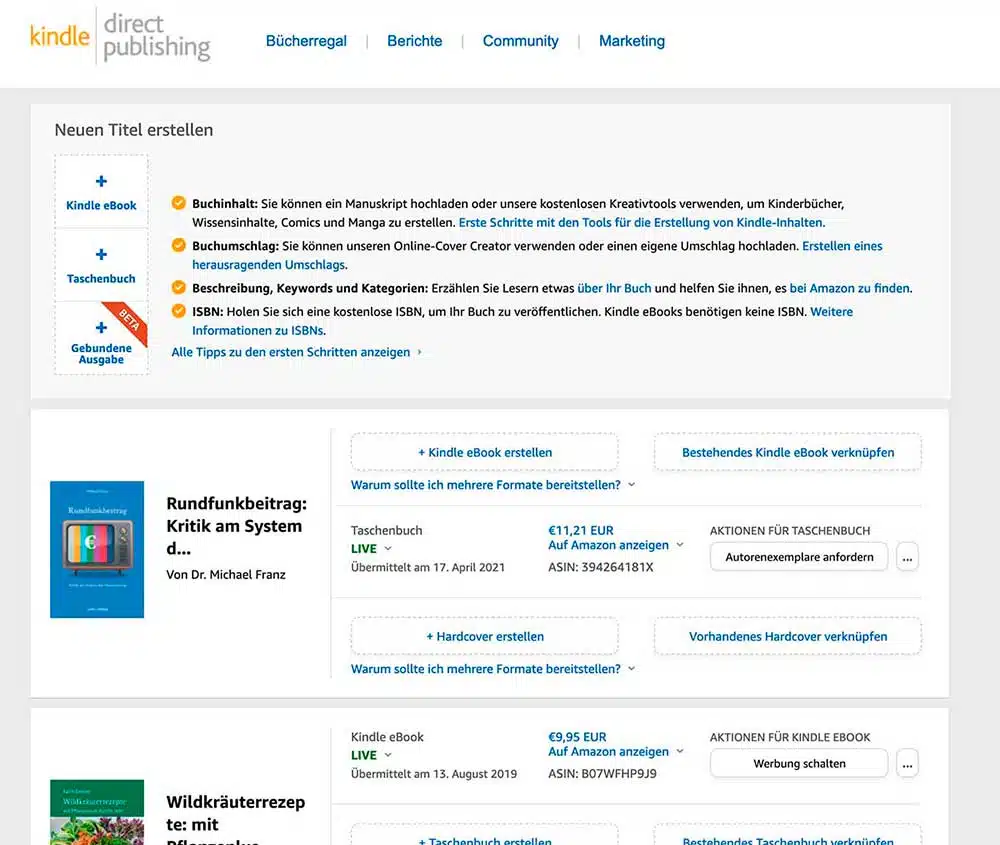Open the Wildkräuterrezepte book cover thumbnail
Viewport: 1000px width, 845px height.
[x=97, y=812]
